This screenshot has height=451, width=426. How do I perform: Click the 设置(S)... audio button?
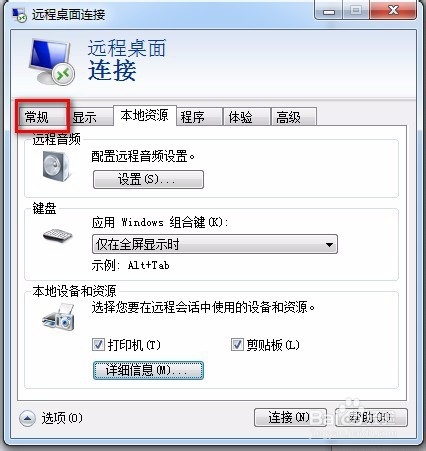(x=148, y=180)
